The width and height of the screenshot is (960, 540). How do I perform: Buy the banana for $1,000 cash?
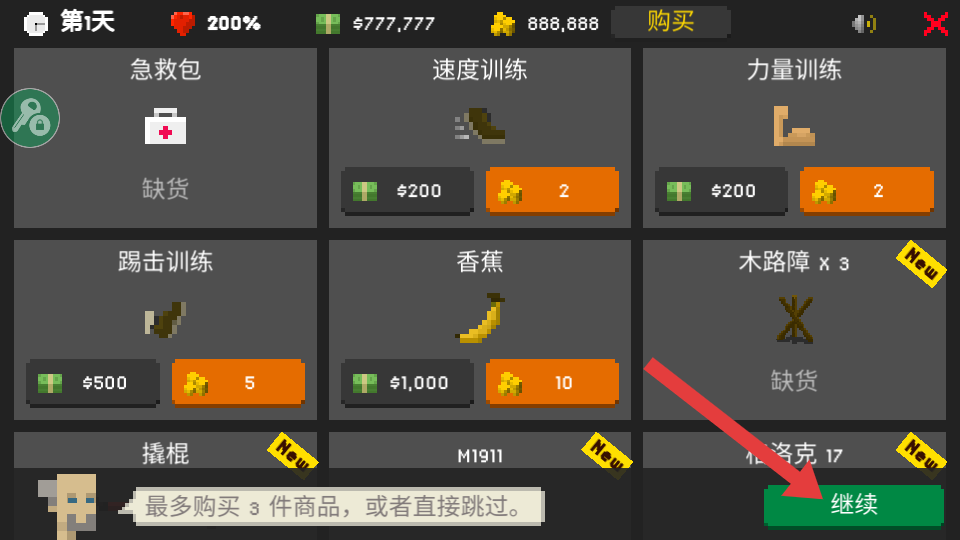click(407, 383)
